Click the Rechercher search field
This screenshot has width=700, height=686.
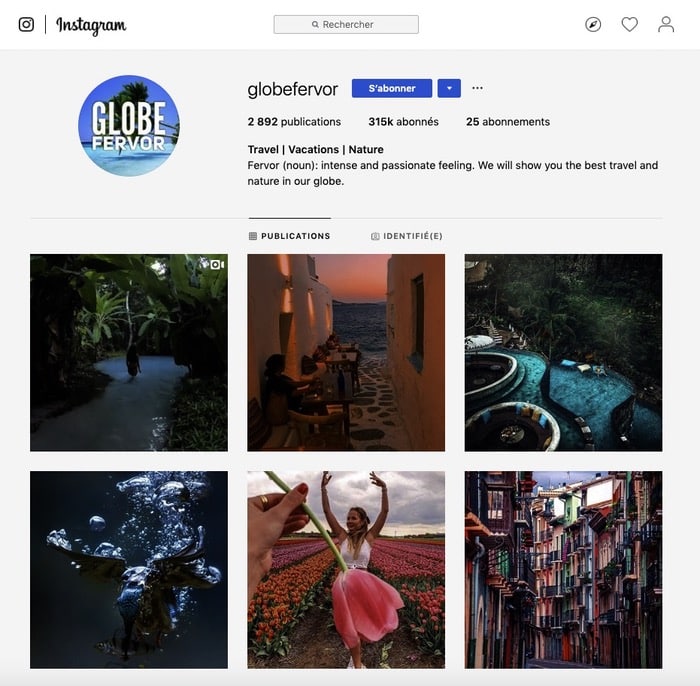346,25
